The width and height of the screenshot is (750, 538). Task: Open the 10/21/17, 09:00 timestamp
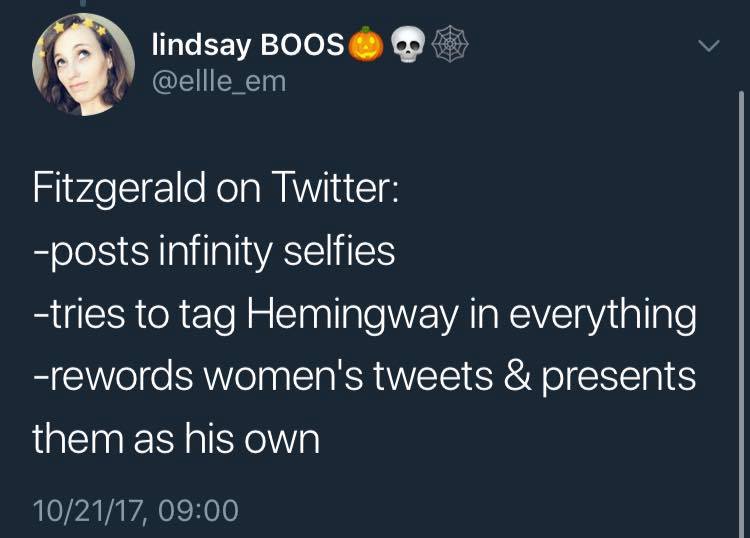pyautogui.click(x=135, y=510)
